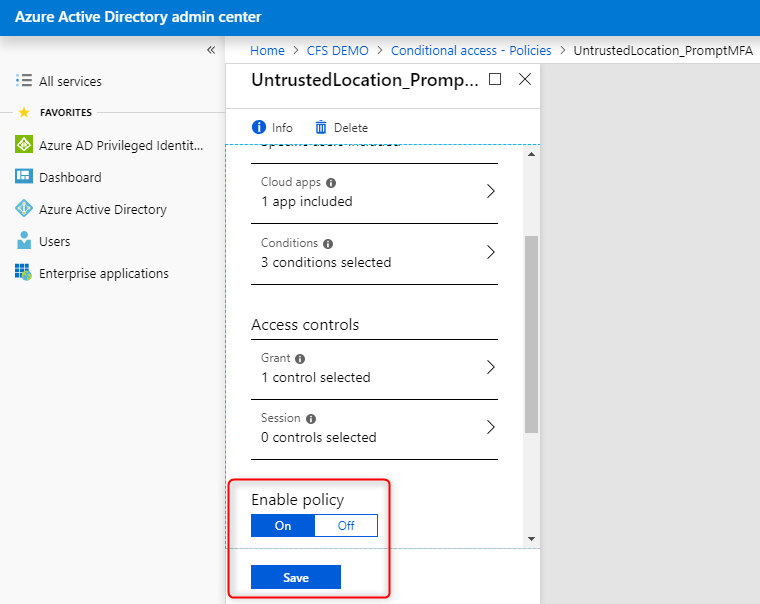Click the Enable policy label
The height and width of the screenshot is (604, 760).
pos(298,500)
